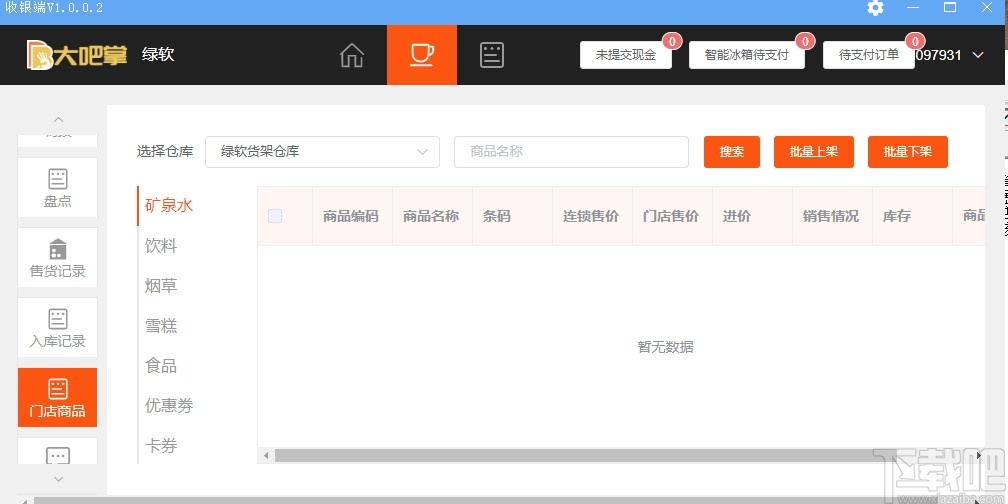Select the 雪糕 category
The width and height of the screenshot is (1008, 504).
pos(161,326)
